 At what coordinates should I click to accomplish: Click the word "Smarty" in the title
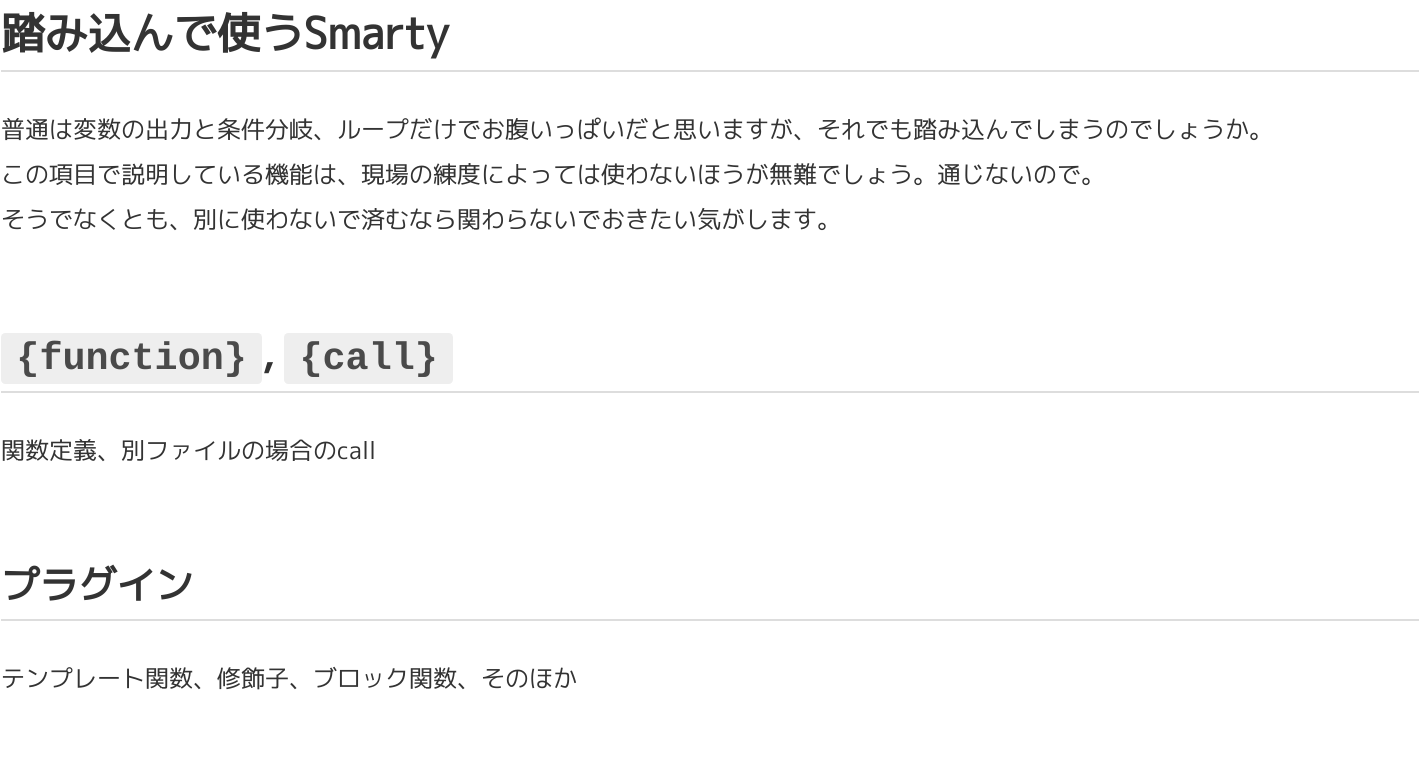coord(376,34)
